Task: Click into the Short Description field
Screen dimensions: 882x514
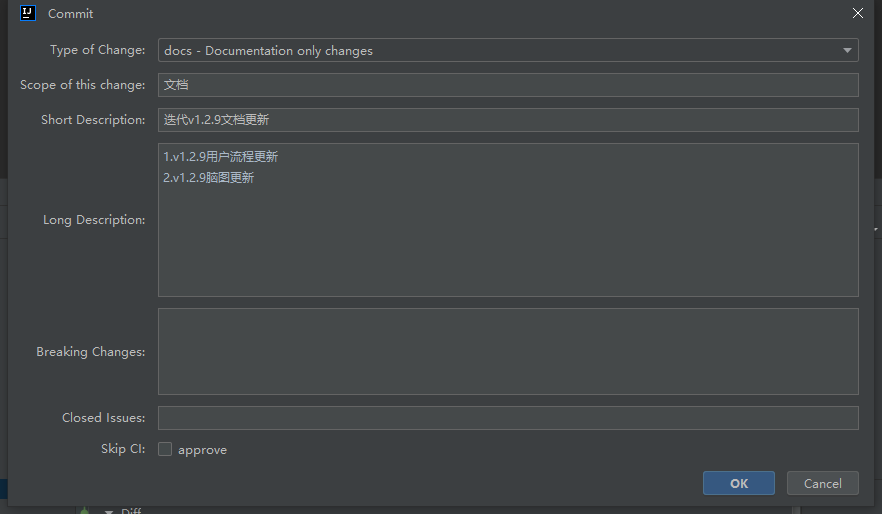Action: coord(508,120)
